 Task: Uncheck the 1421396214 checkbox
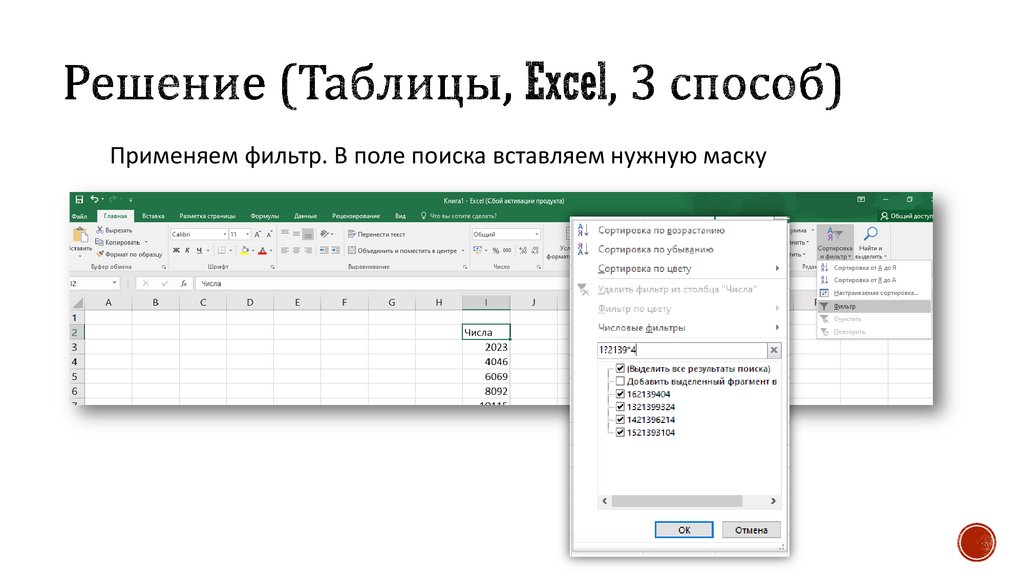click(x=620, y=419)
